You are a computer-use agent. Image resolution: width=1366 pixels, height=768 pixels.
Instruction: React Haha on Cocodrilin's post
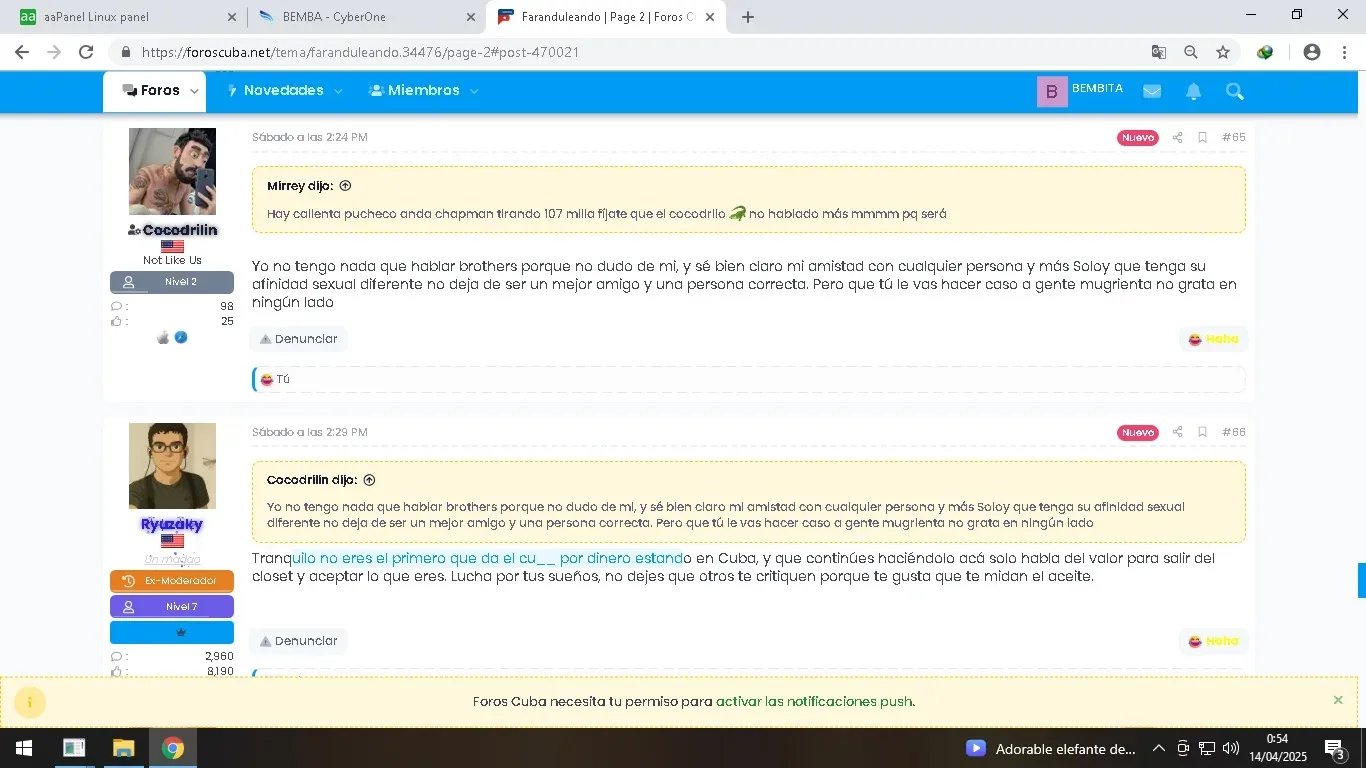1213,339
